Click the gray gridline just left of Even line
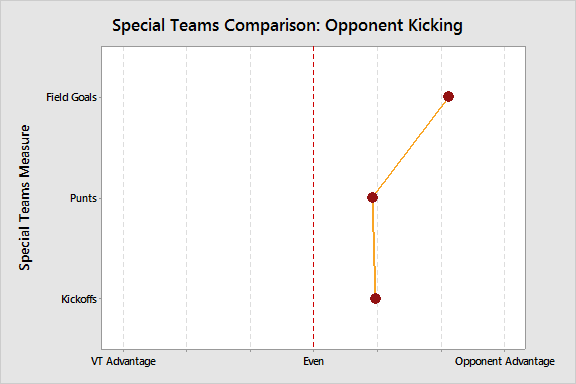 251,198
